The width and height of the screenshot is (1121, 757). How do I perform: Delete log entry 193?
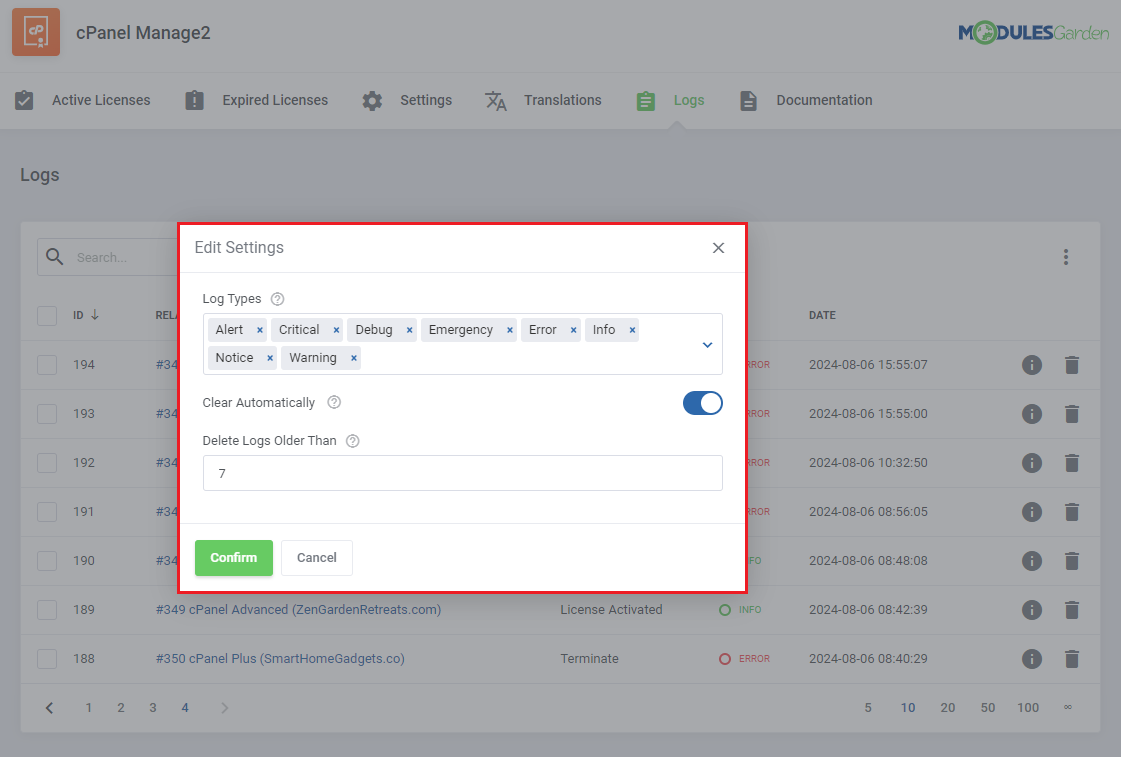[1072, 414]
